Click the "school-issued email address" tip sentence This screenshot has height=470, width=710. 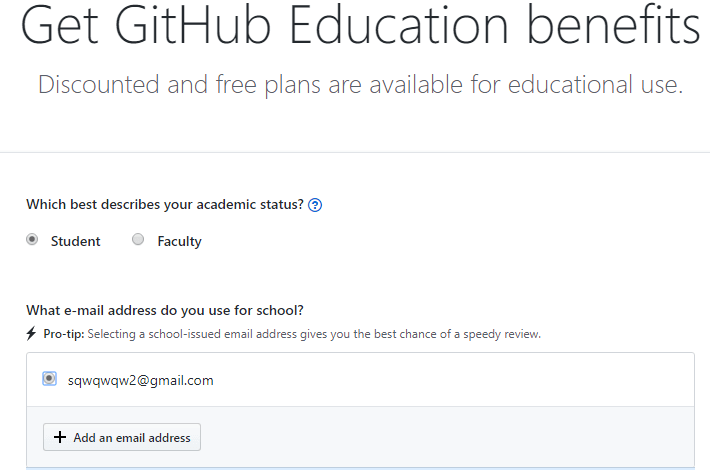click(x=314, y=334)
